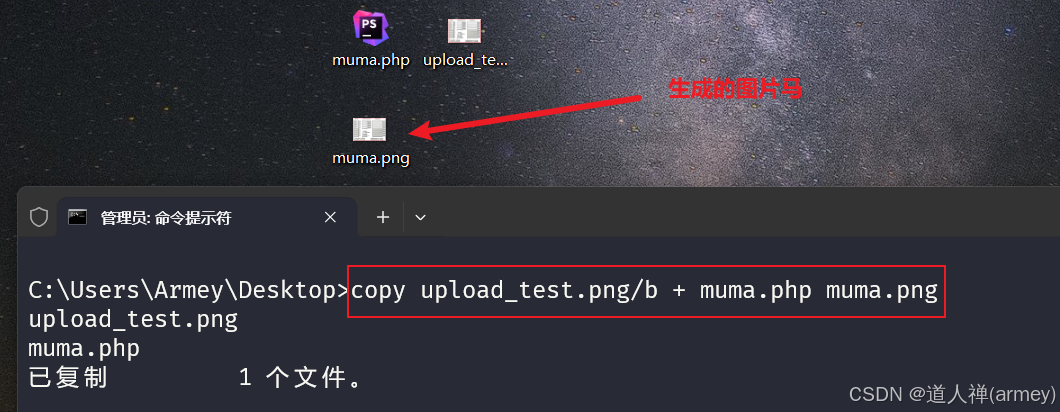Click the CSDN @道人禅(armey) watermark

pos(952,394)
